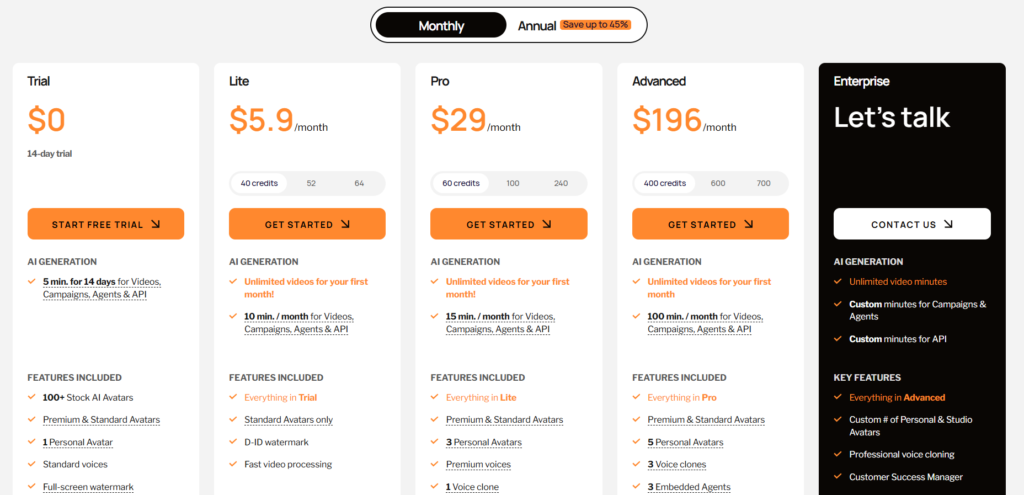Viewport: 1024px width, 495px height.
Task: Select 700 credits in the Advanced plan
Action: 763,184
